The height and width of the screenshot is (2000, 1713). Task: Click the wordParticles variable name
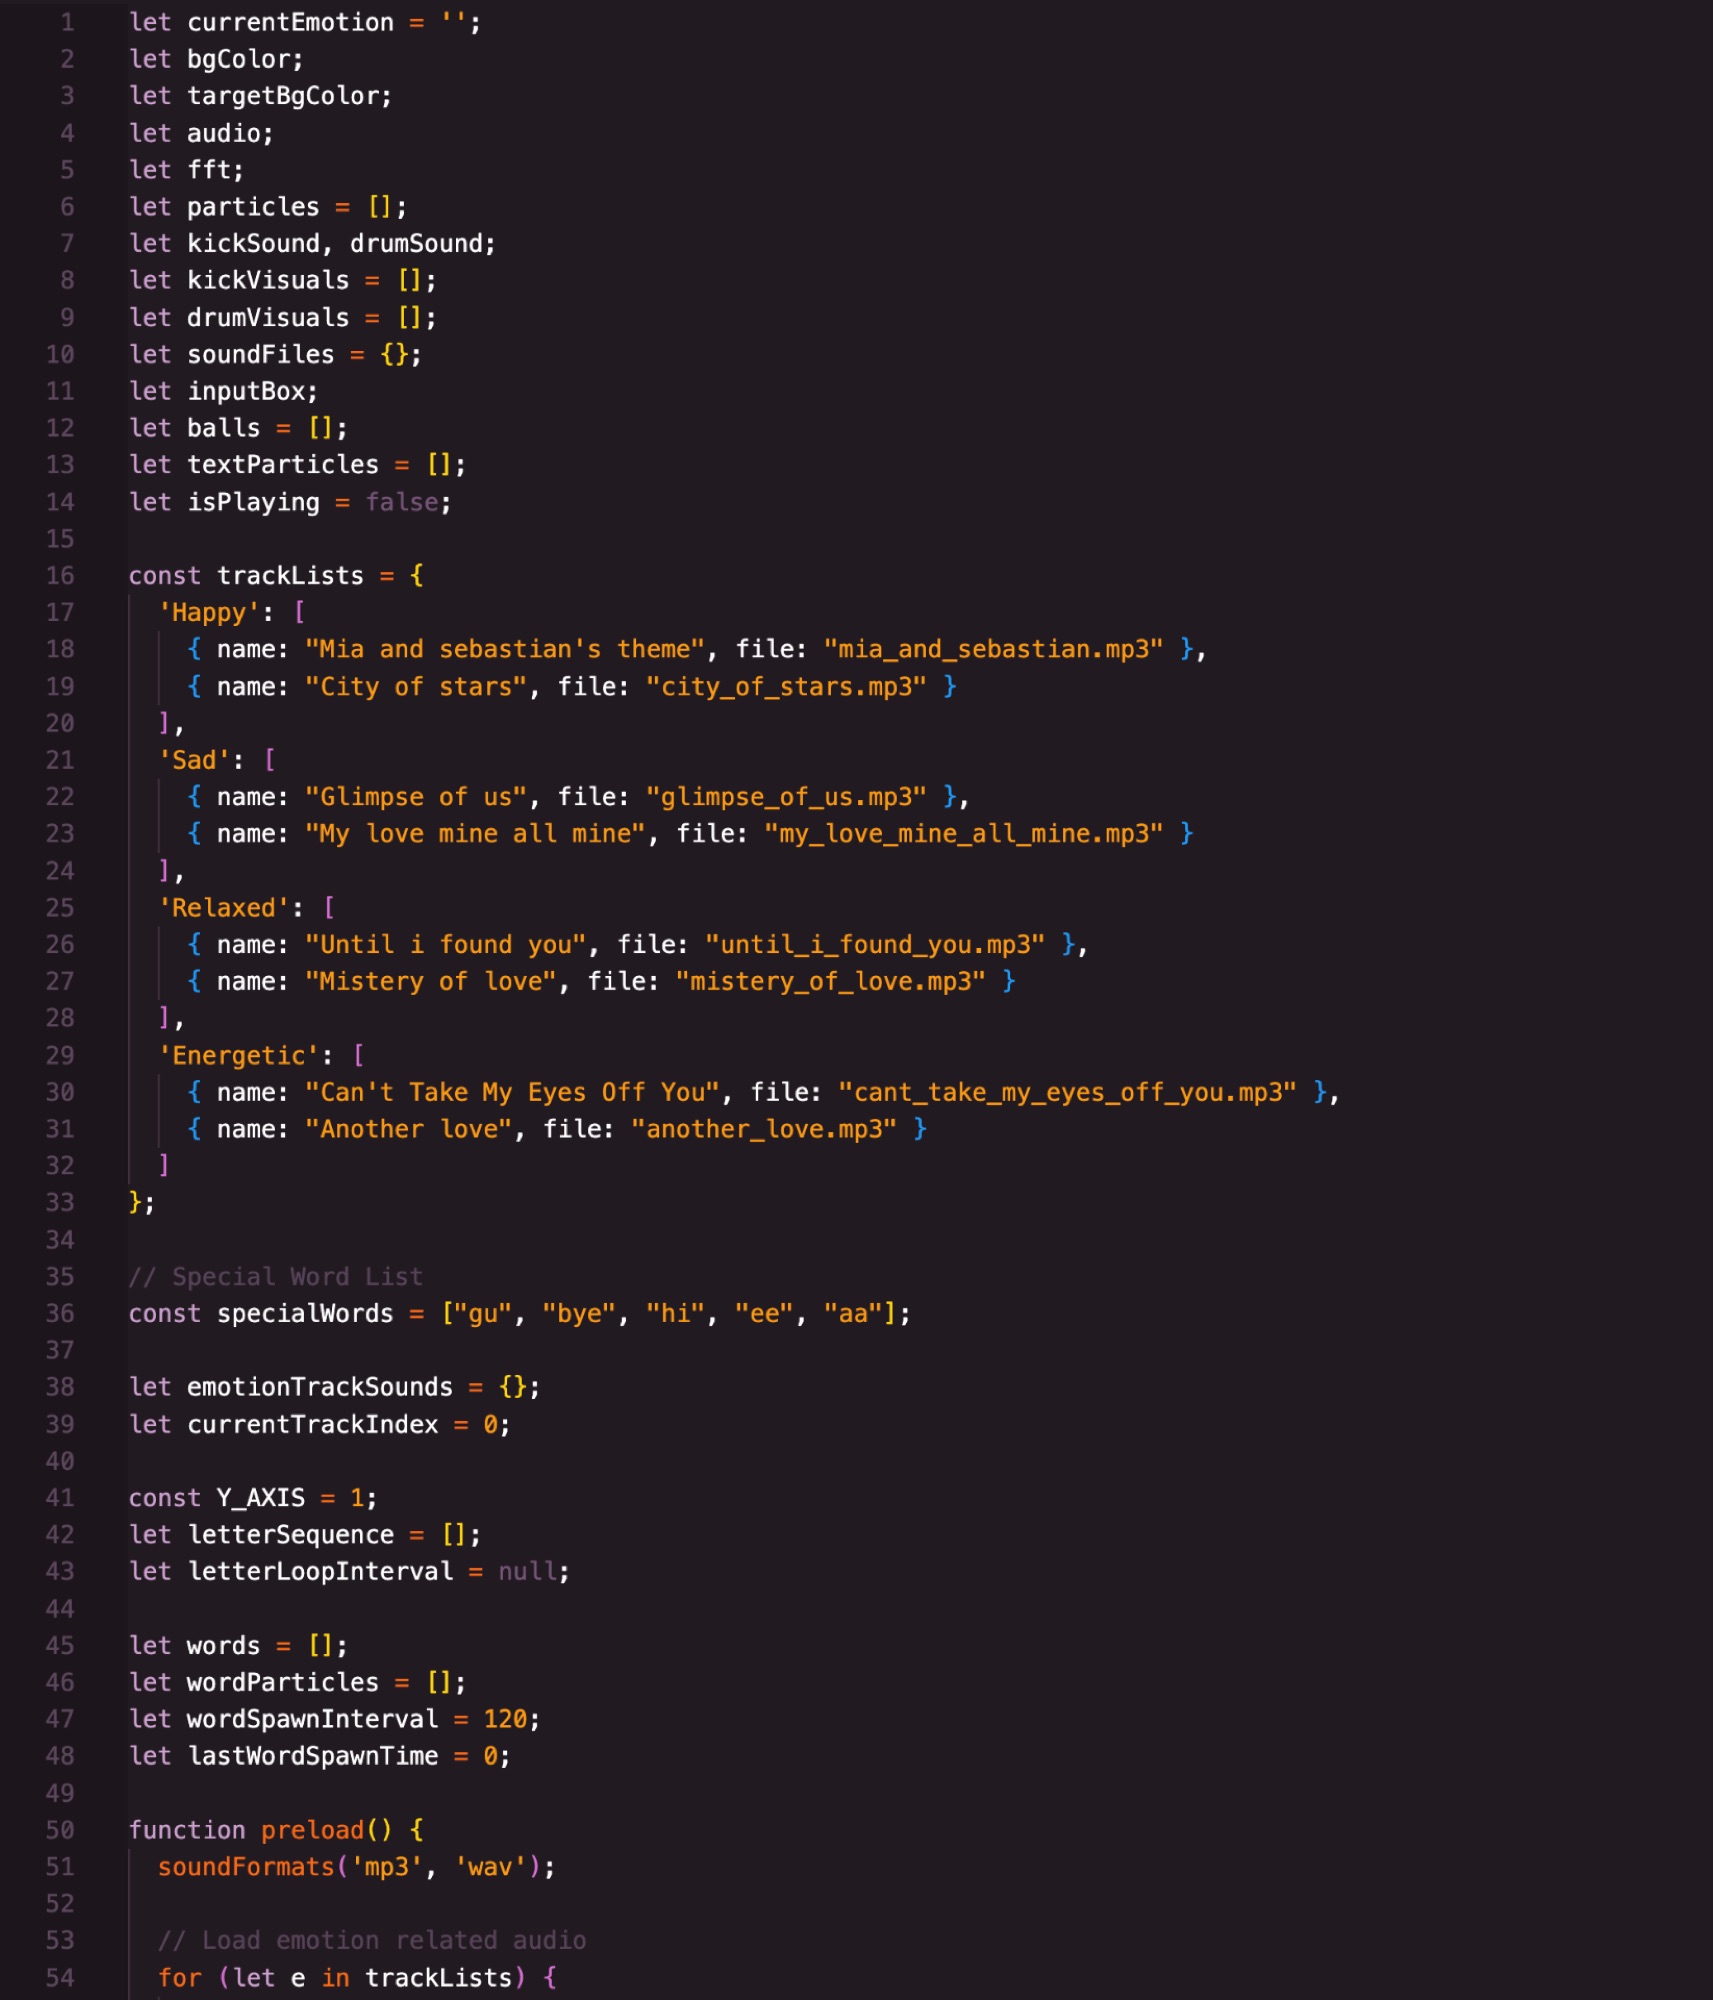pyautogui.click(x=283, y=1683)
